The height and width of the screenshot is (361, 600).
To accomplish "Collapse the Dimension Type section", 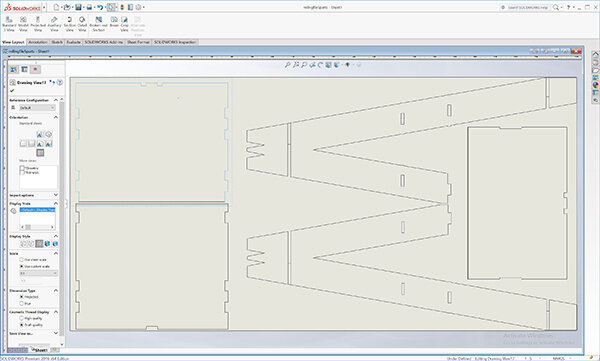I will (56, 291).
